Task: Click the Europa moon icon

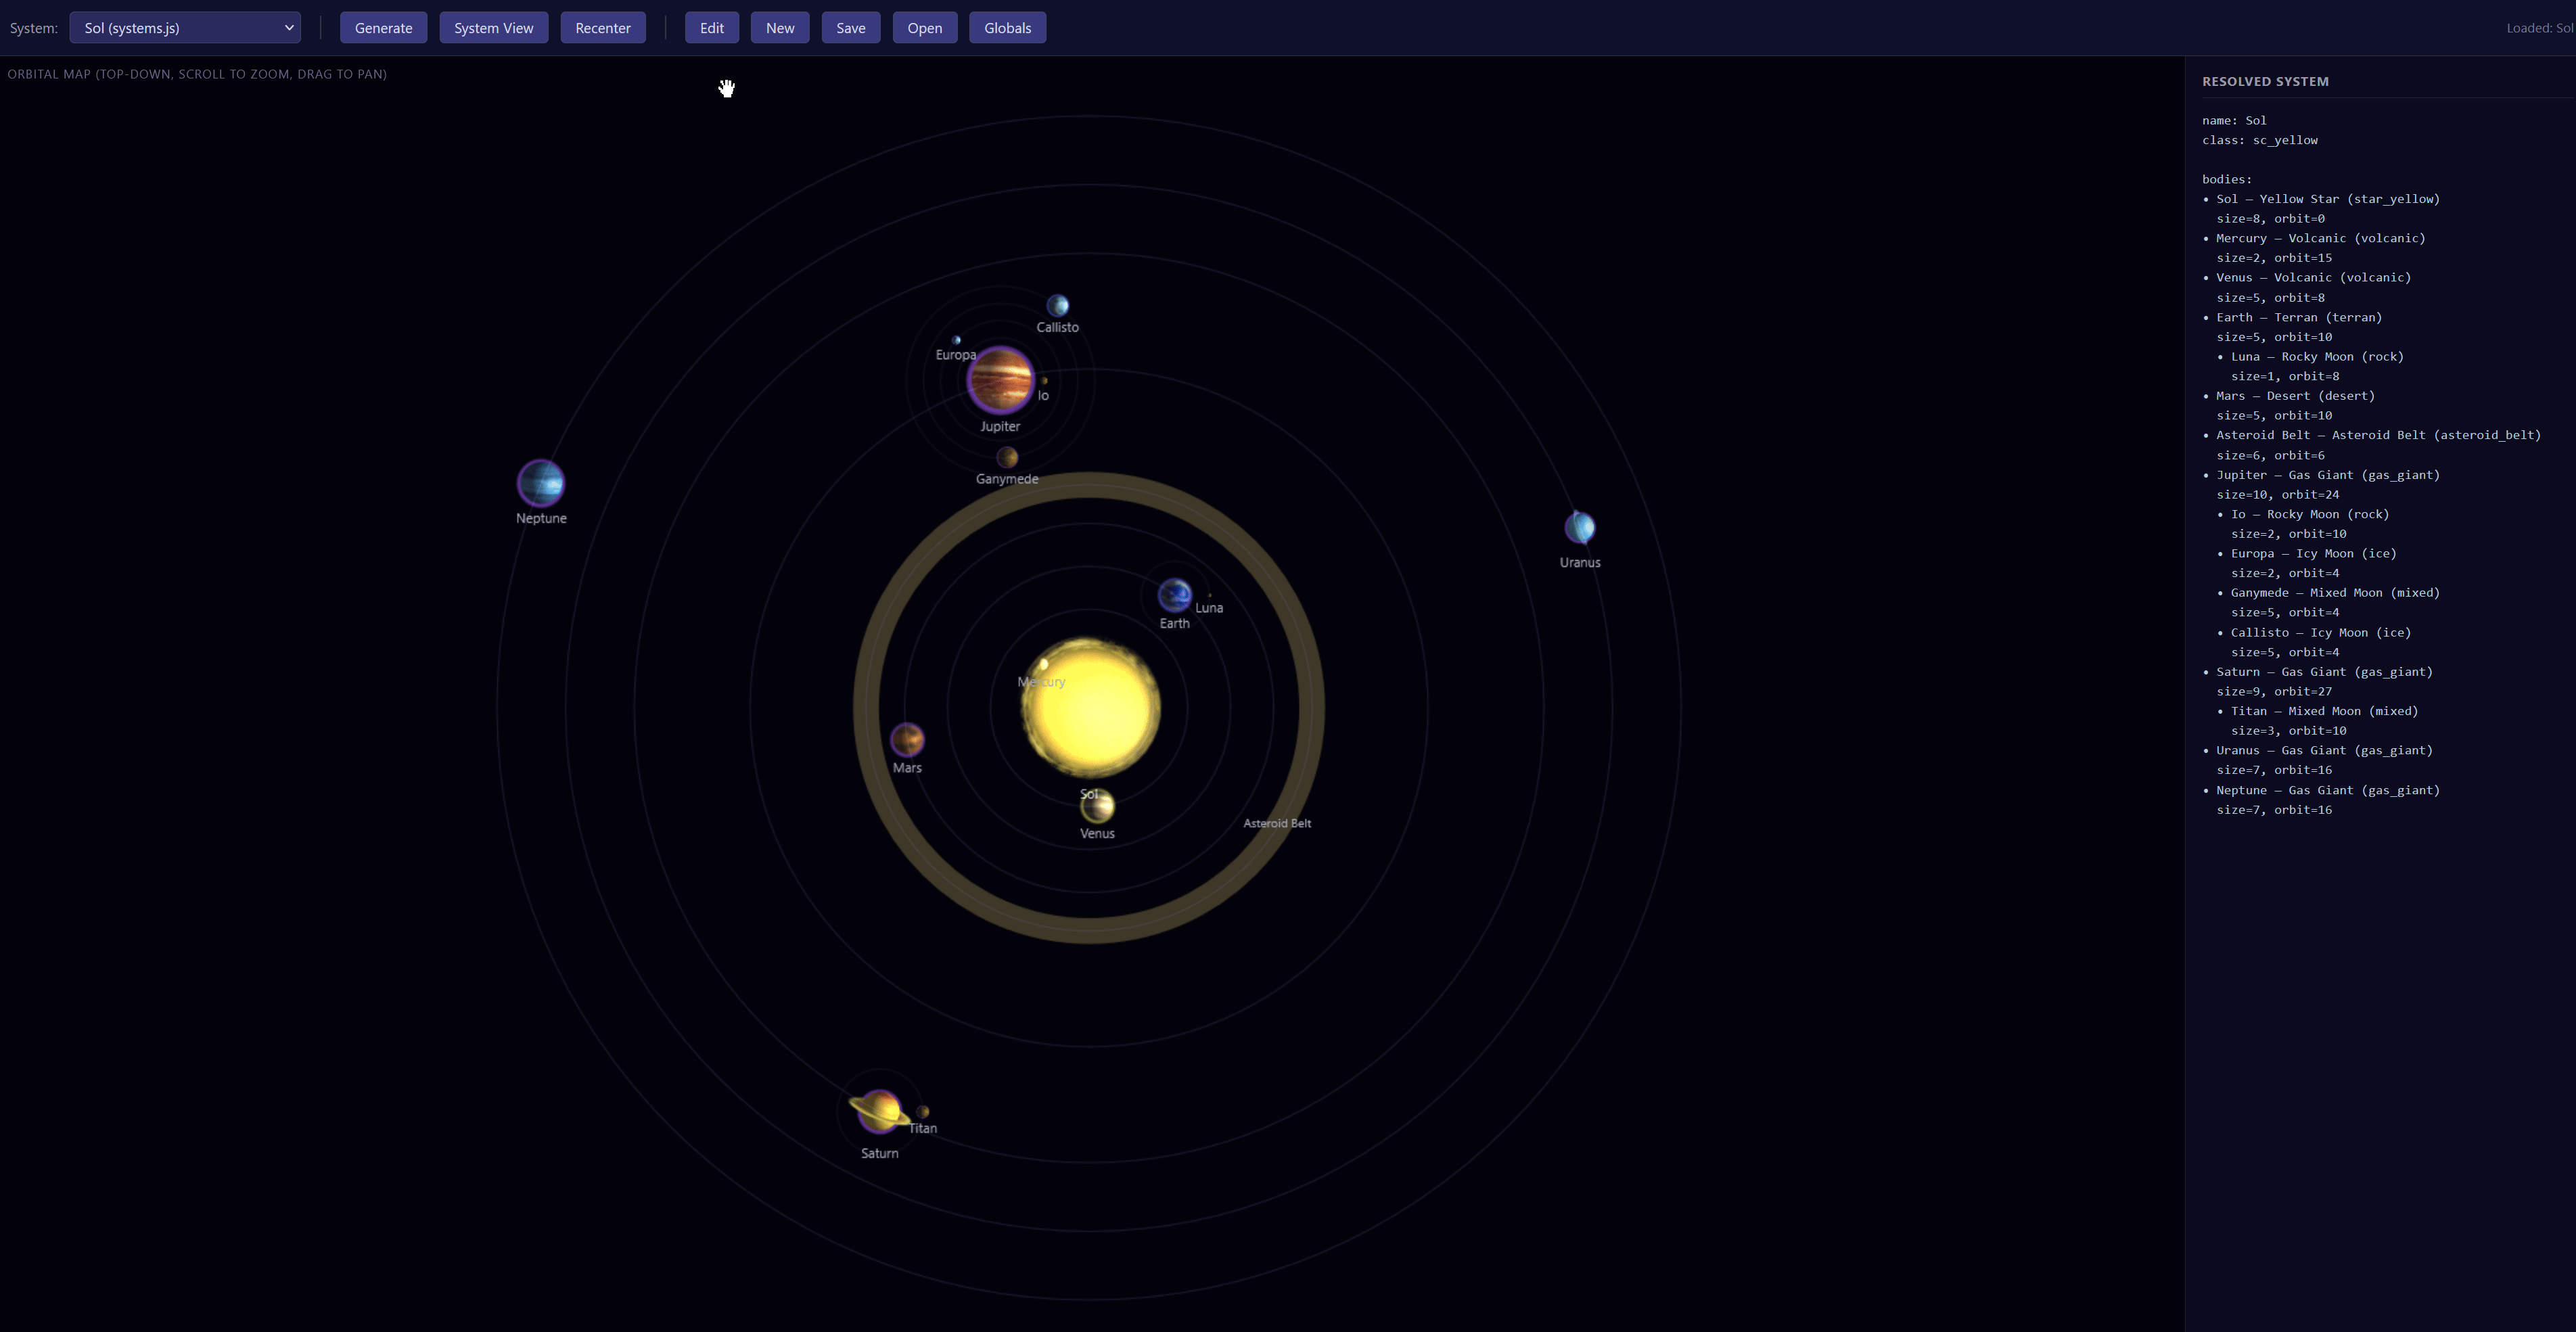Action: point(956,340)
